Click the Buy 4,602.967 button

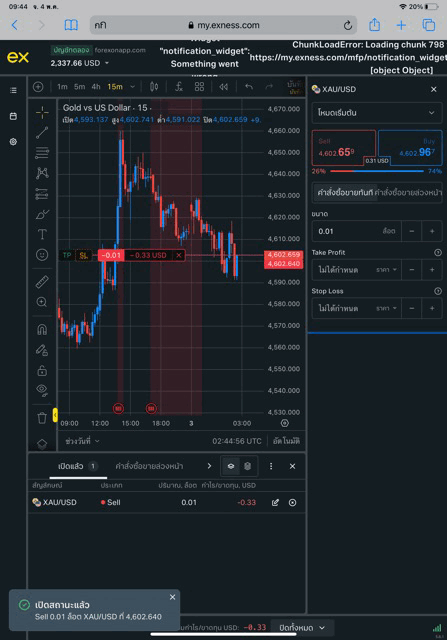coord(410,147)
